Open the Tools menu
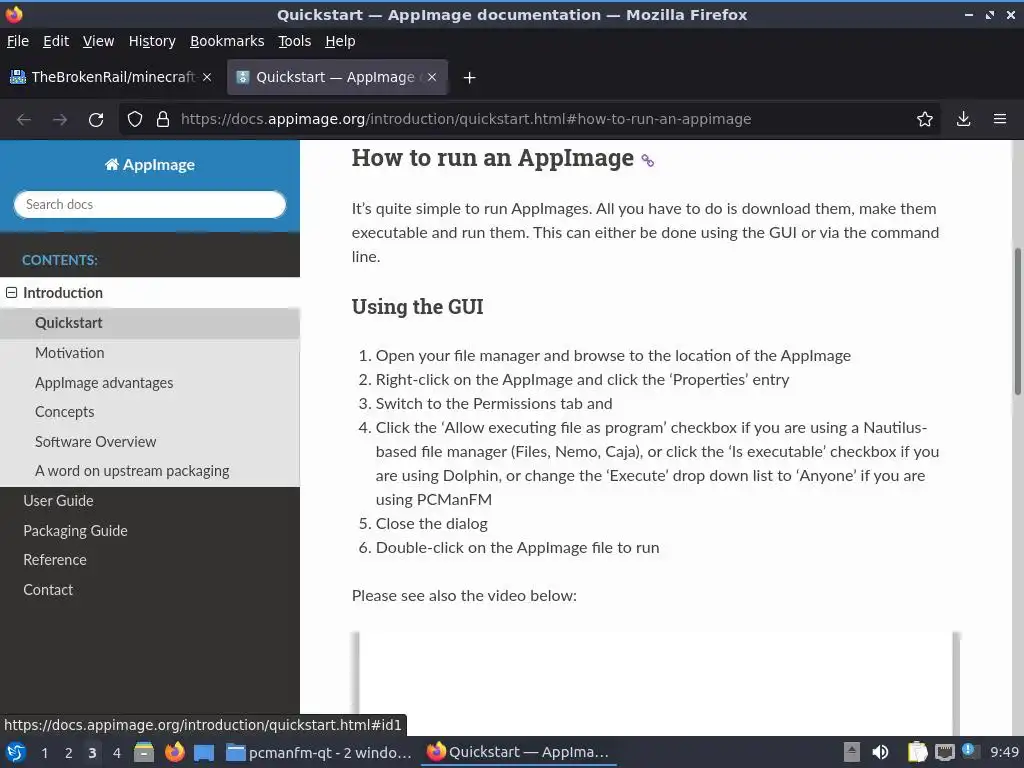Viewport: 1024px width, 768px height. pos(295,41)
